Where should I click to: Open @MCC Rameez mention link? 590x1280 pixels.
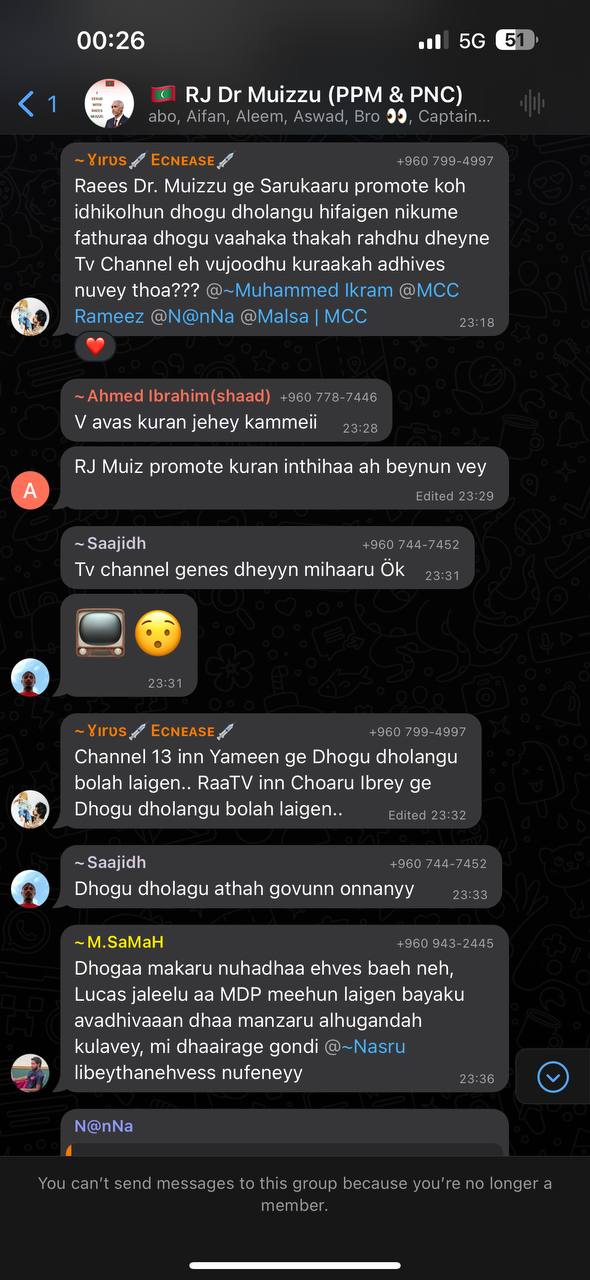(x=267, y=303)
